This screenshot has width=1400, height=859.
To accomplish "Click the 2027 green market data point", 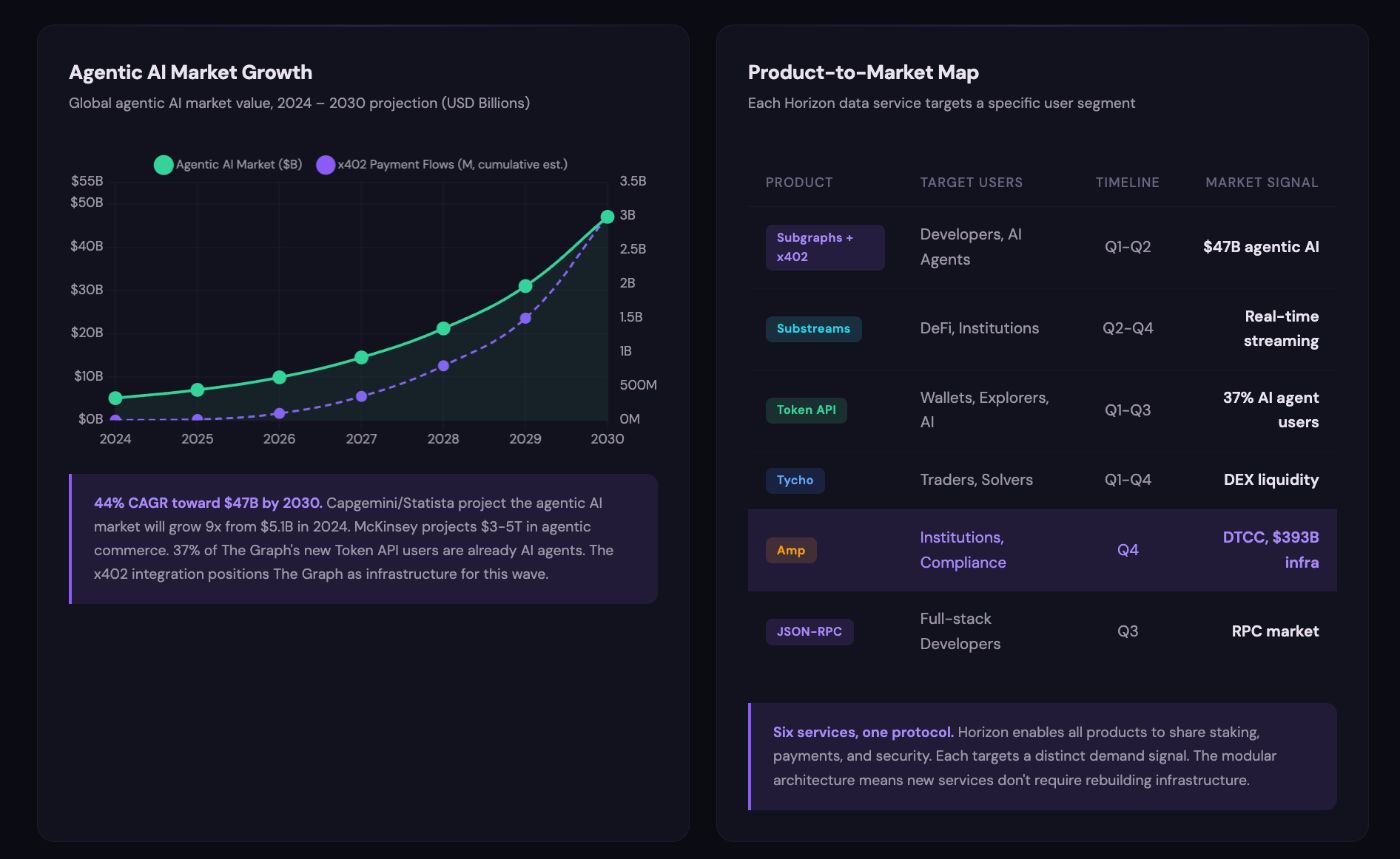I will [361, 357].
